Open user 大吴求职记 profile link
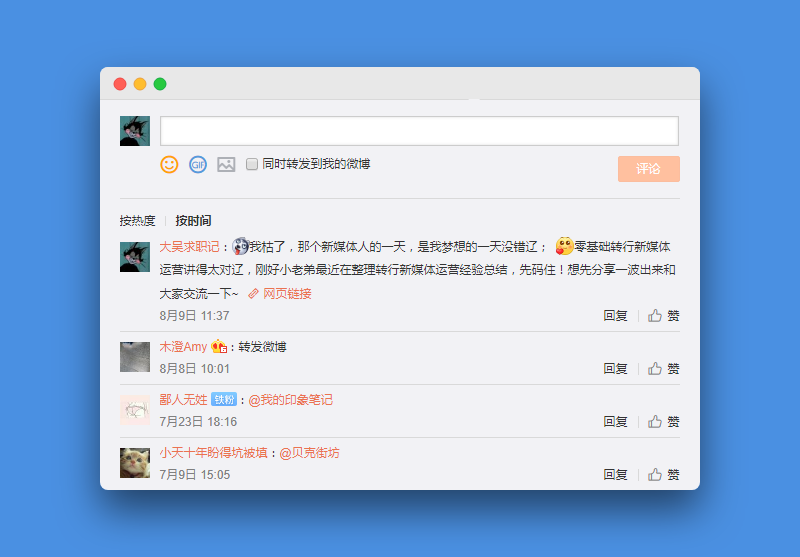The image size is (800, 557). point(189,247)
